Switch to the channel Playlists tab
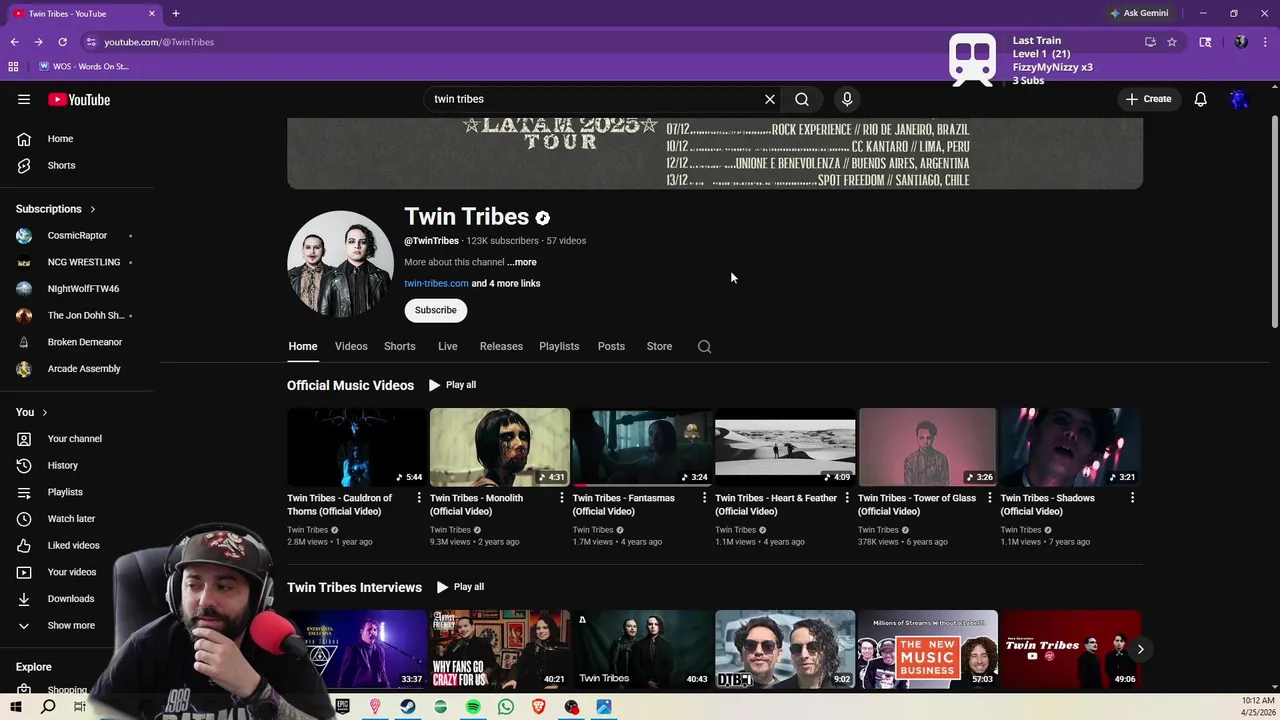This screenshot has height=720, width=1280. tap(559, 346)
